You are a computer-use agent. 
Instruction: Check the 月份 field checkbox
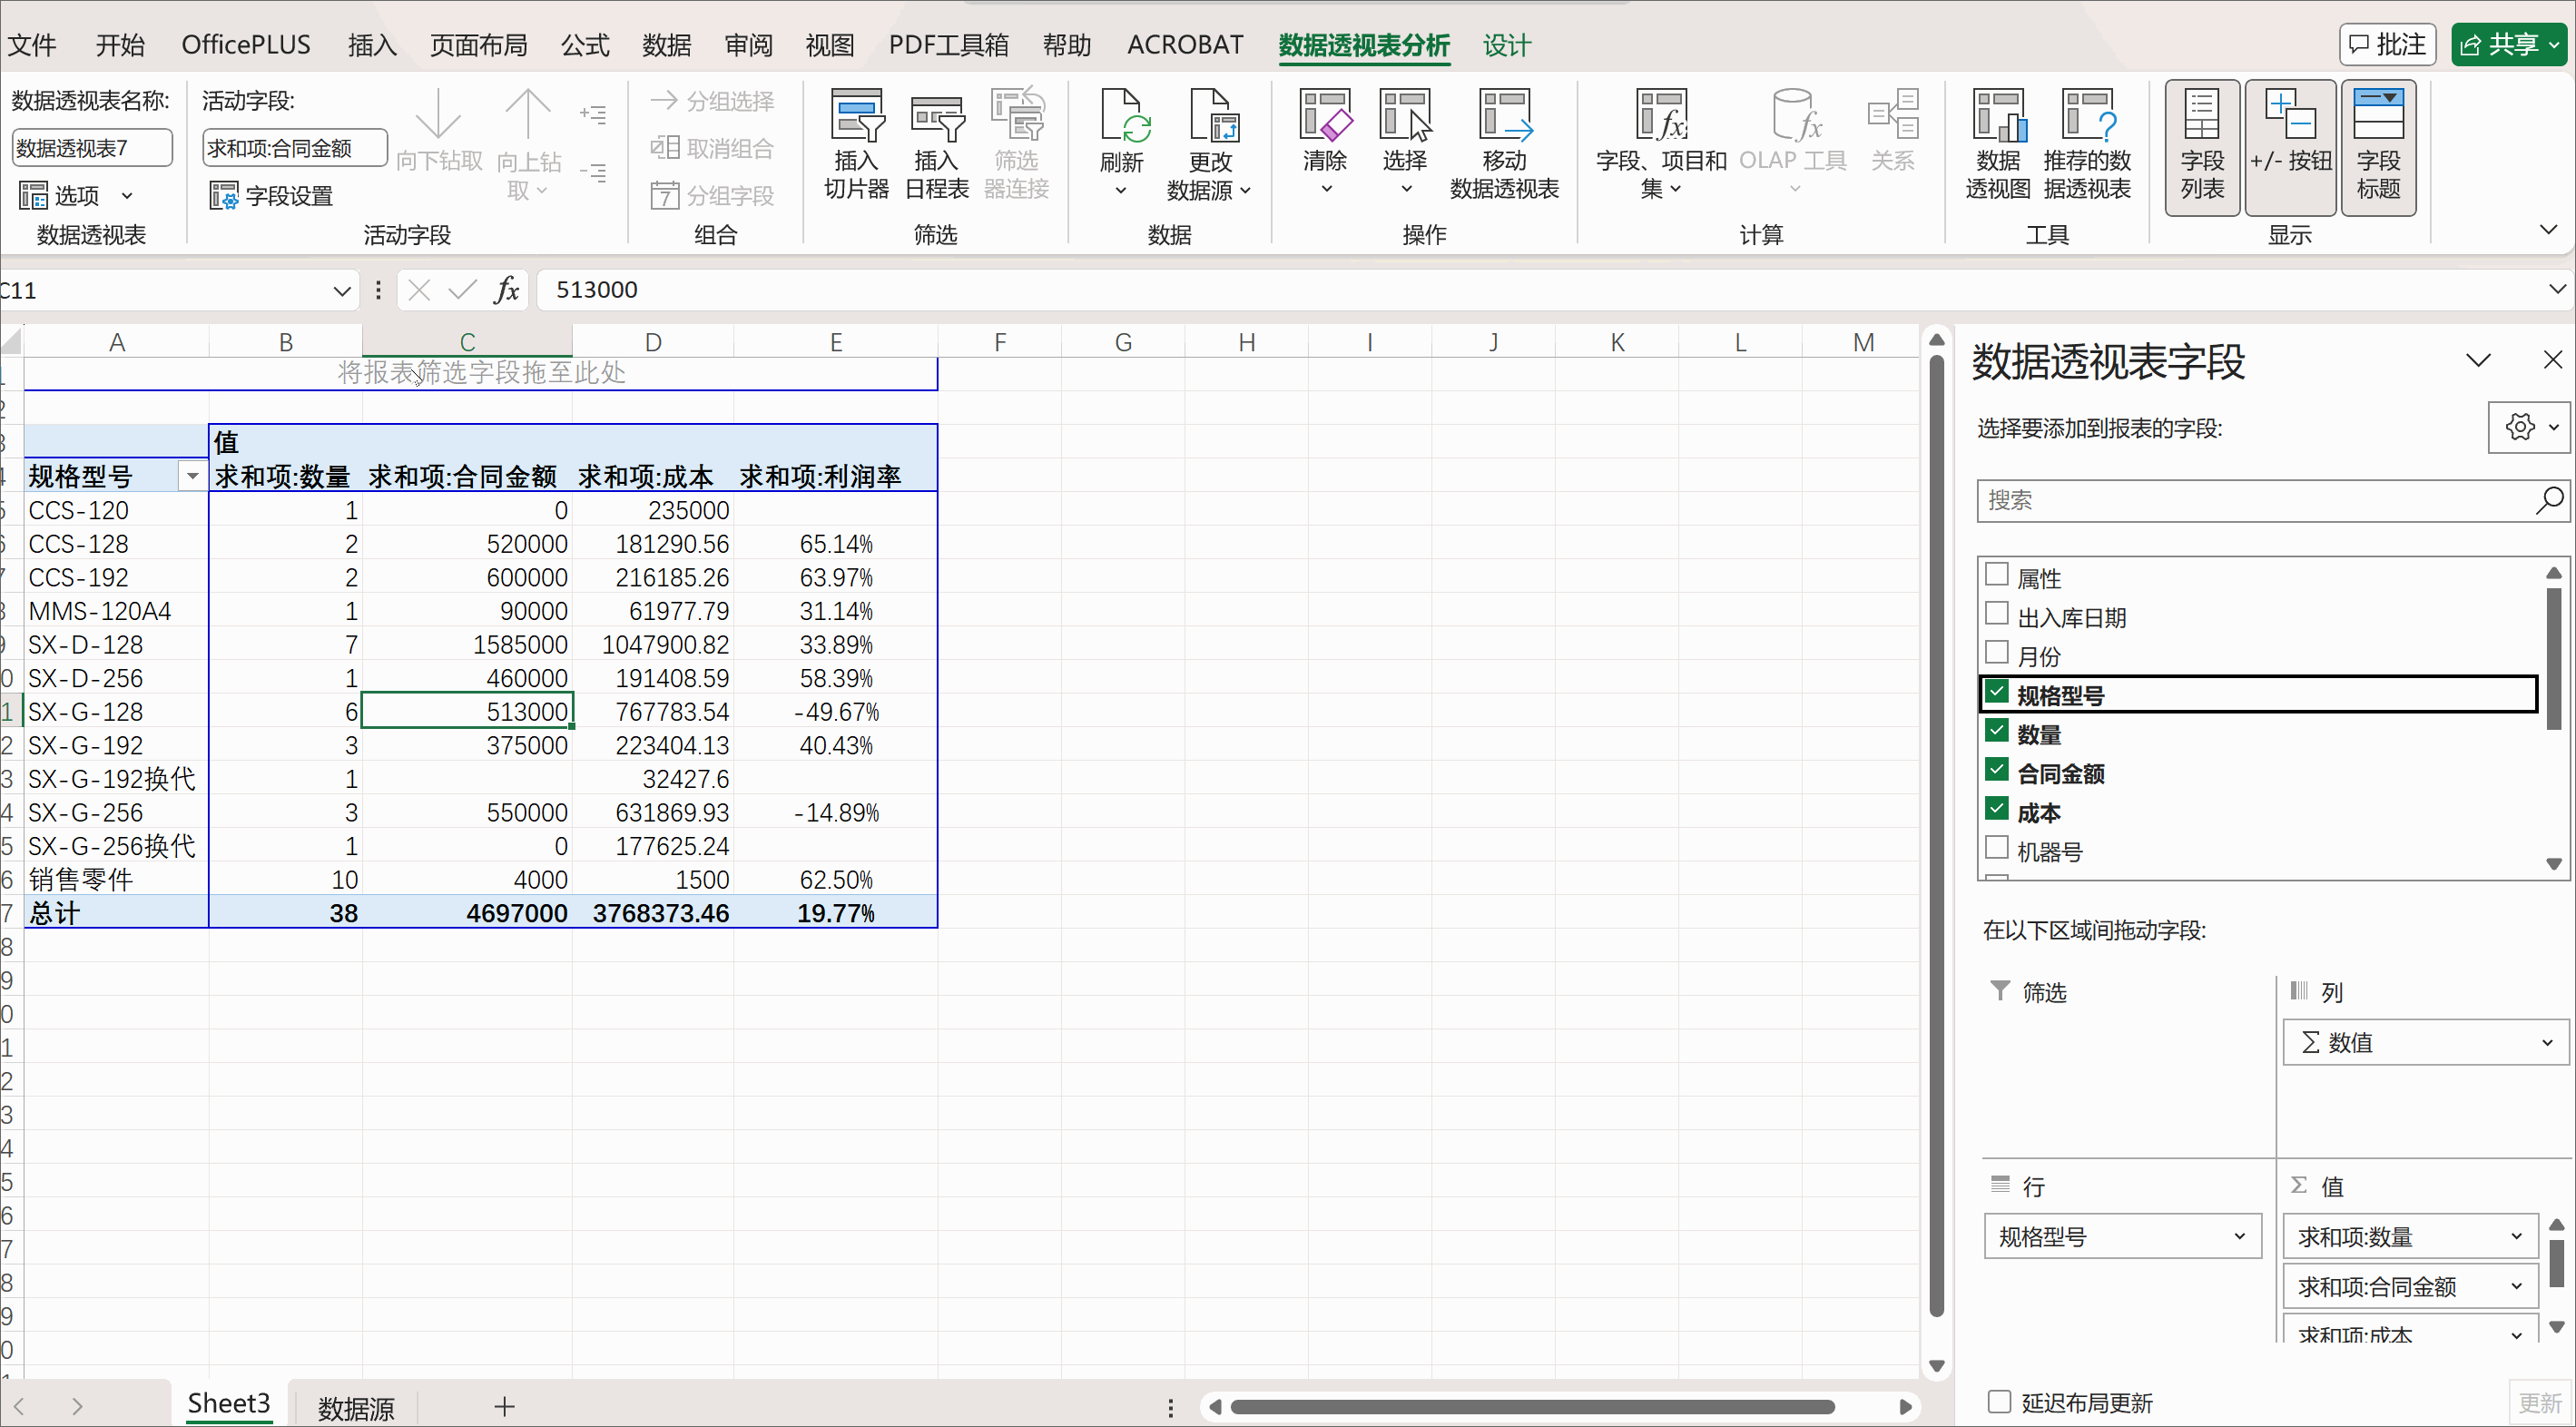click(1996, 653)
